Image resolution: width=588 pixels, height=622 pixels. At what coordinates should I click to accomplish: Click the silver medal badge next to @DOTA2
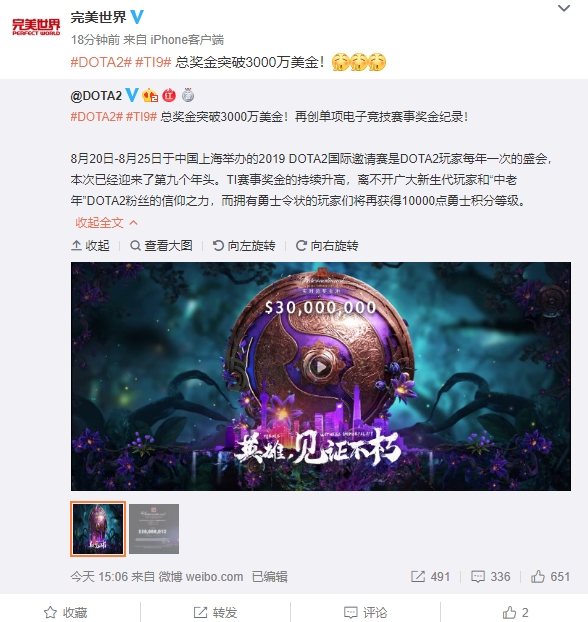(188, 95)
